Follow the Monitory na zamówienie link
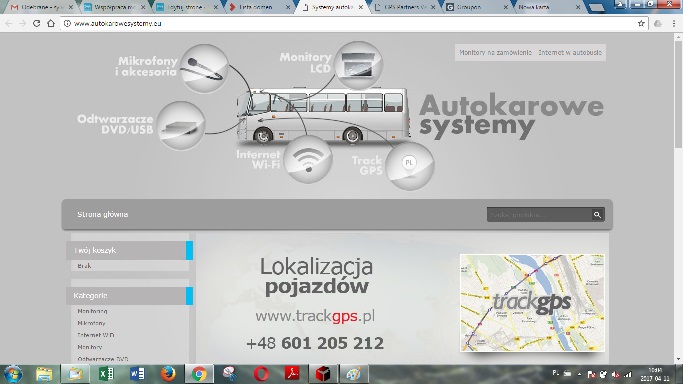The width and height of the screenshot is (683, 384). point(496,52)
